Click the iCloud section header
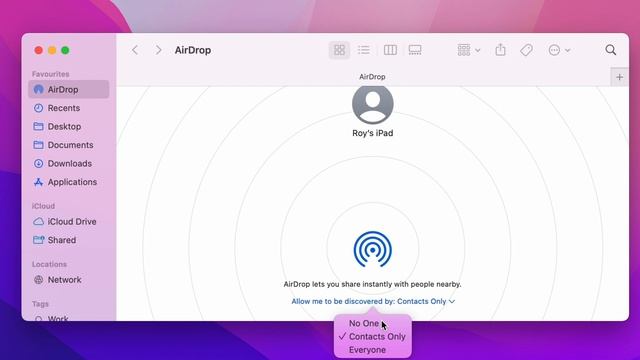The image size is (640, 360). click(43, 206)
